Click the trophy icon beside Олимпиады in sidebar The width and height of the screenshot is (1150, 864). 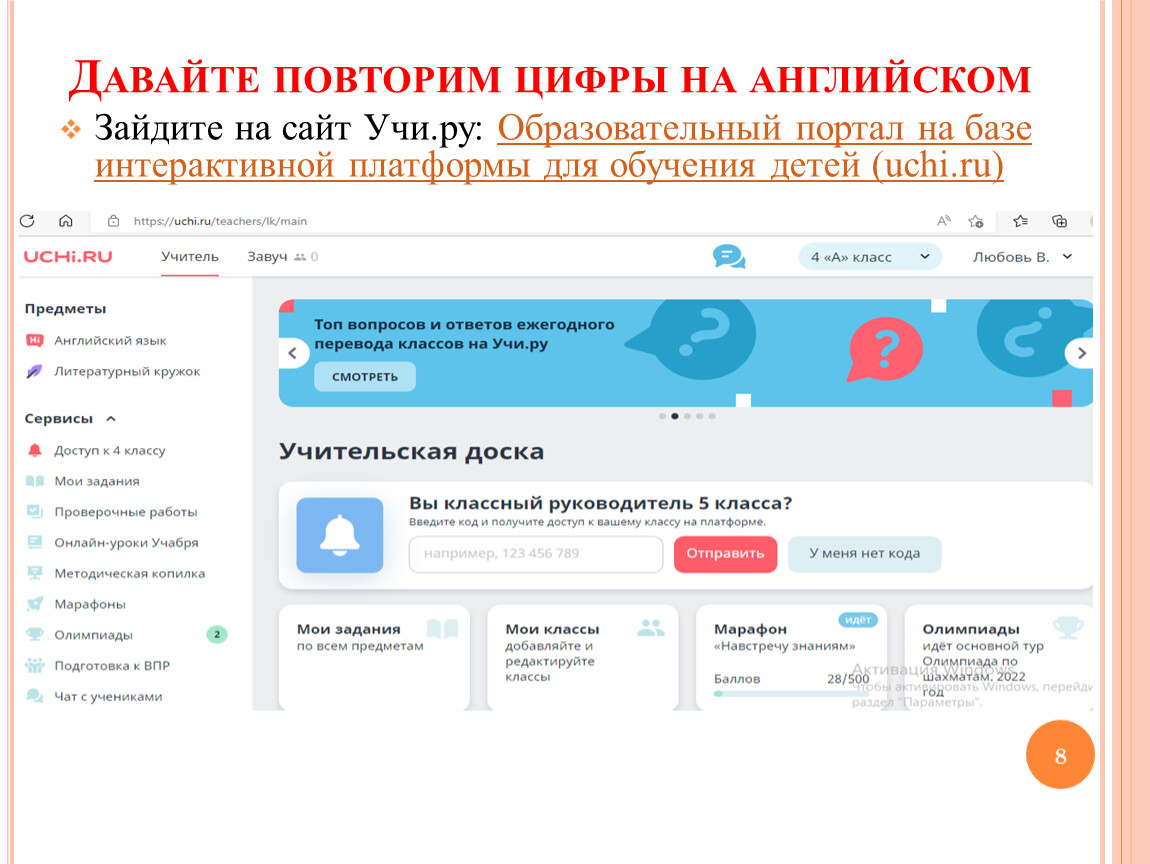coord(34,635)
